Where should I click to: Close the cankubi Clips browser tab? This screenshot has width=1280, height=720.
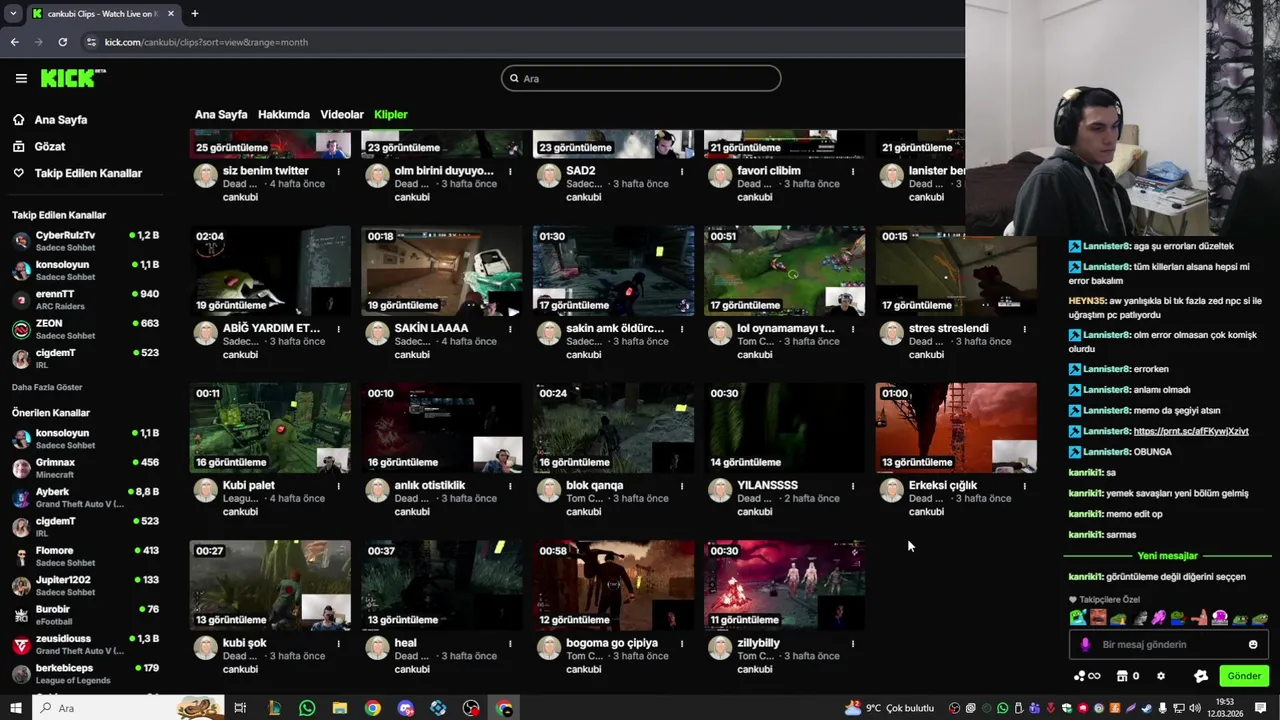[x=171, y=14]
